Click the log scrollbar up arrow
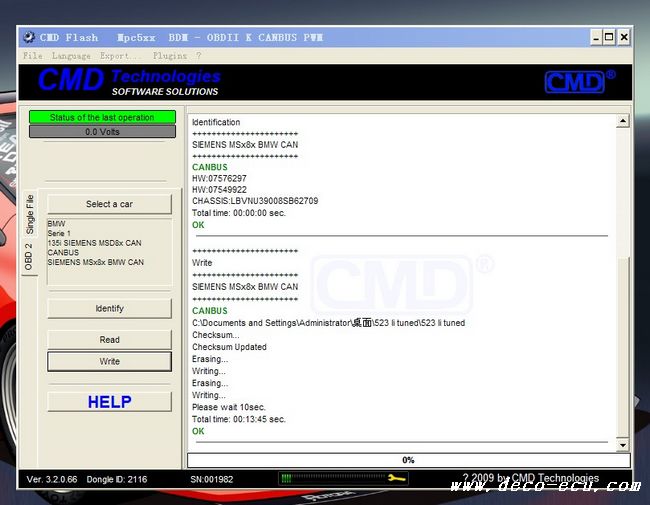 pos(623,121)
